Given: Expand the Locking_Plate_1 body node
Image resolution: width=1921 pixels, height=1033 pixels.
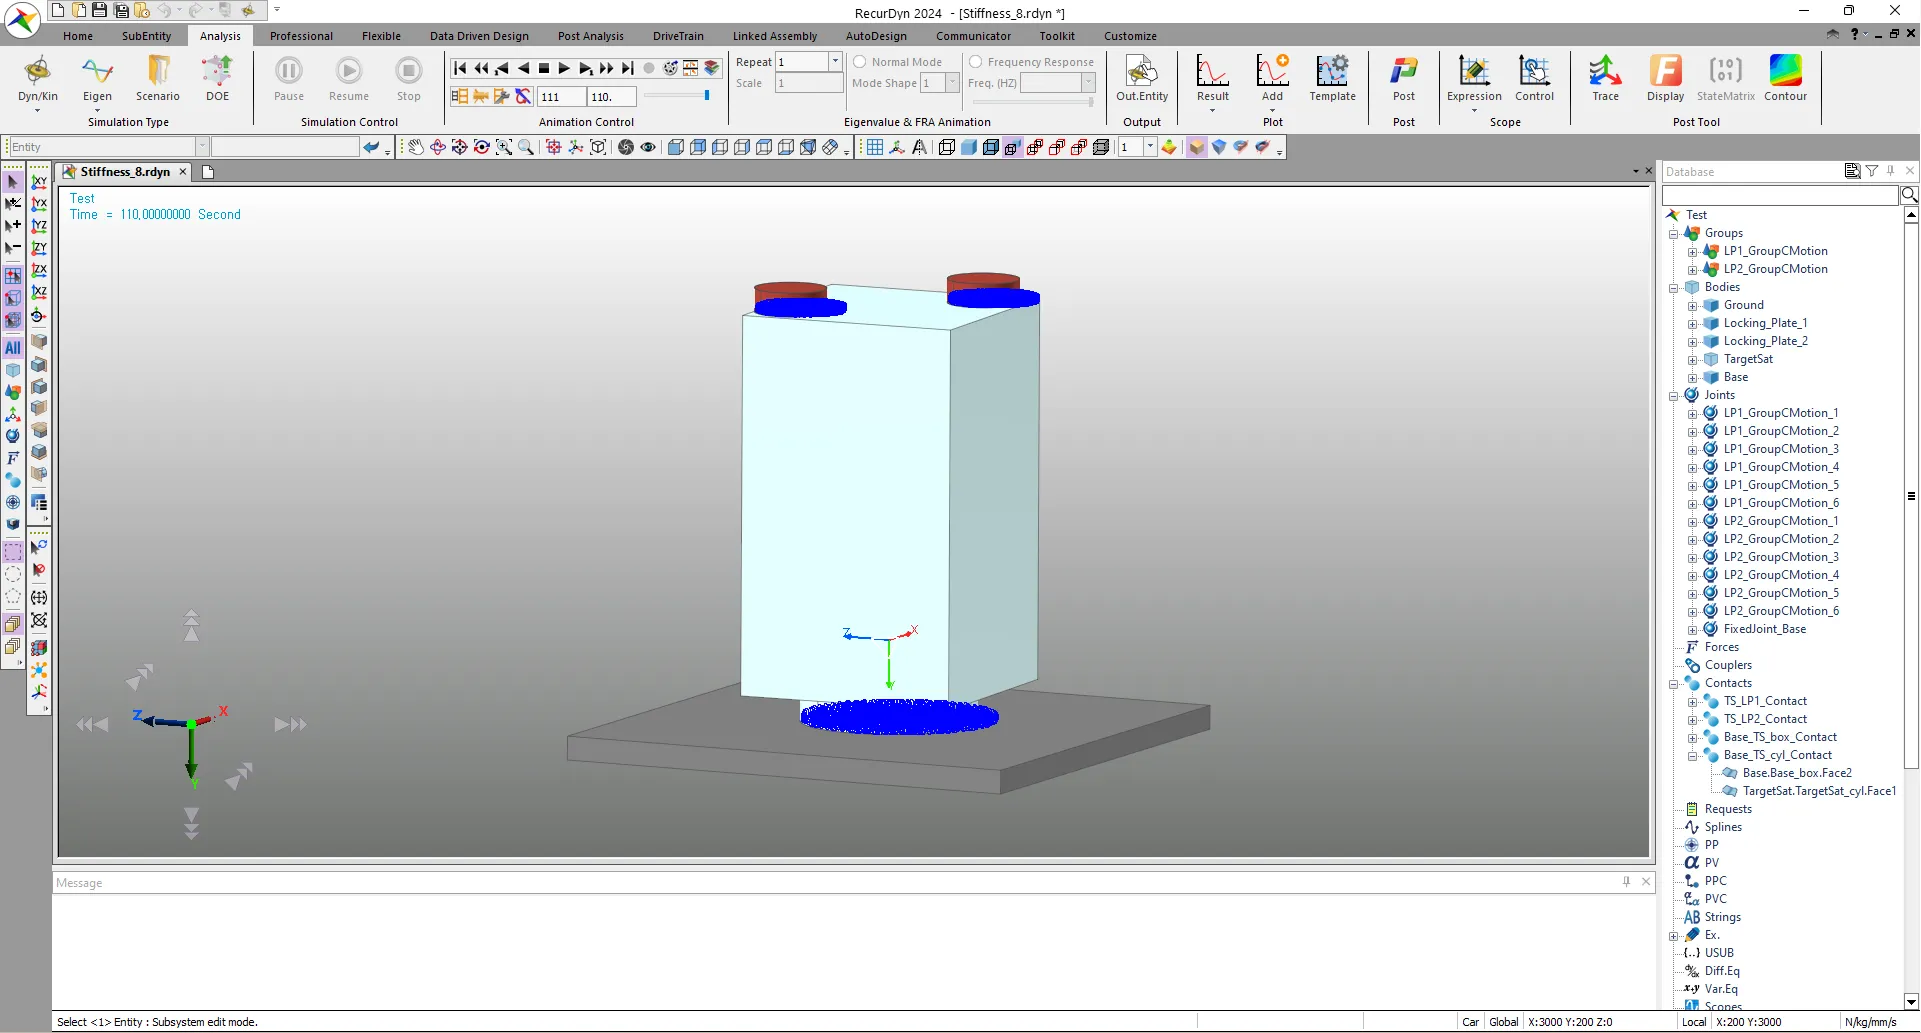Looking at the screenshot, I should coord(1692,324).
